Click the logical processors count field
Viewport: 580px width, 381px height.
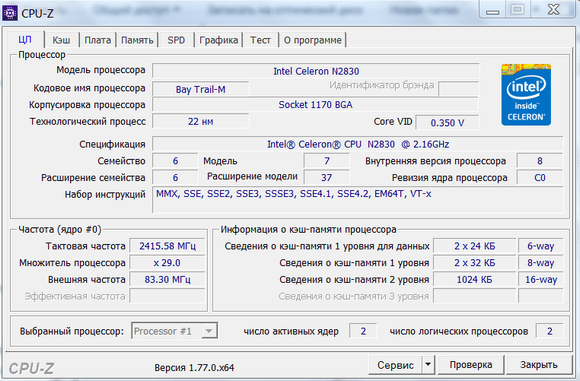point(549,331)
